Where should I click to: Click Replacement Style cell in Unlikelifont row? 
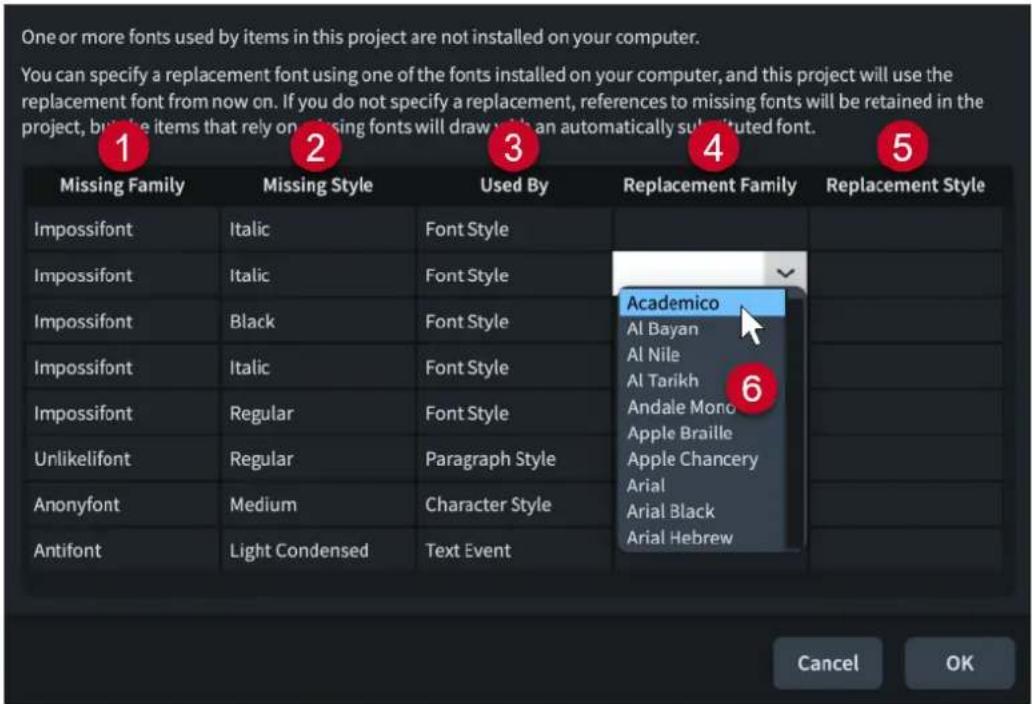point(906,459)
